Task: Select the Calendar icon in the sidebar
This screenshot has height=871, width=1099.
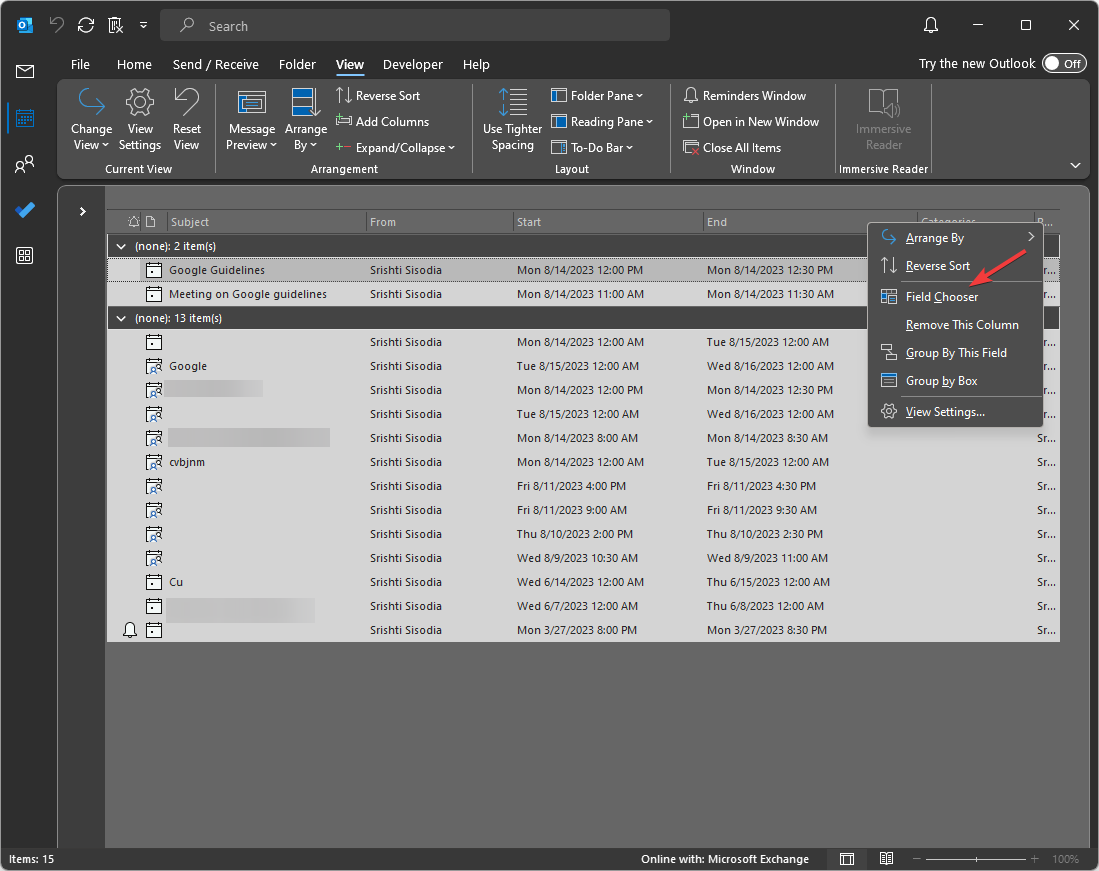Action: [x=24, y=117]
